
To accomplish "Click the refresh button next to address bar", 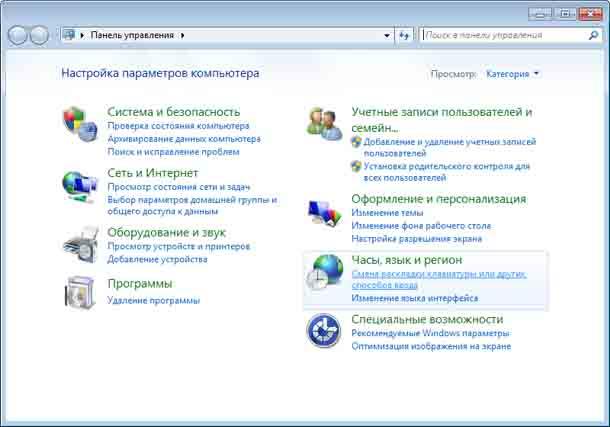I will point(404,35).
